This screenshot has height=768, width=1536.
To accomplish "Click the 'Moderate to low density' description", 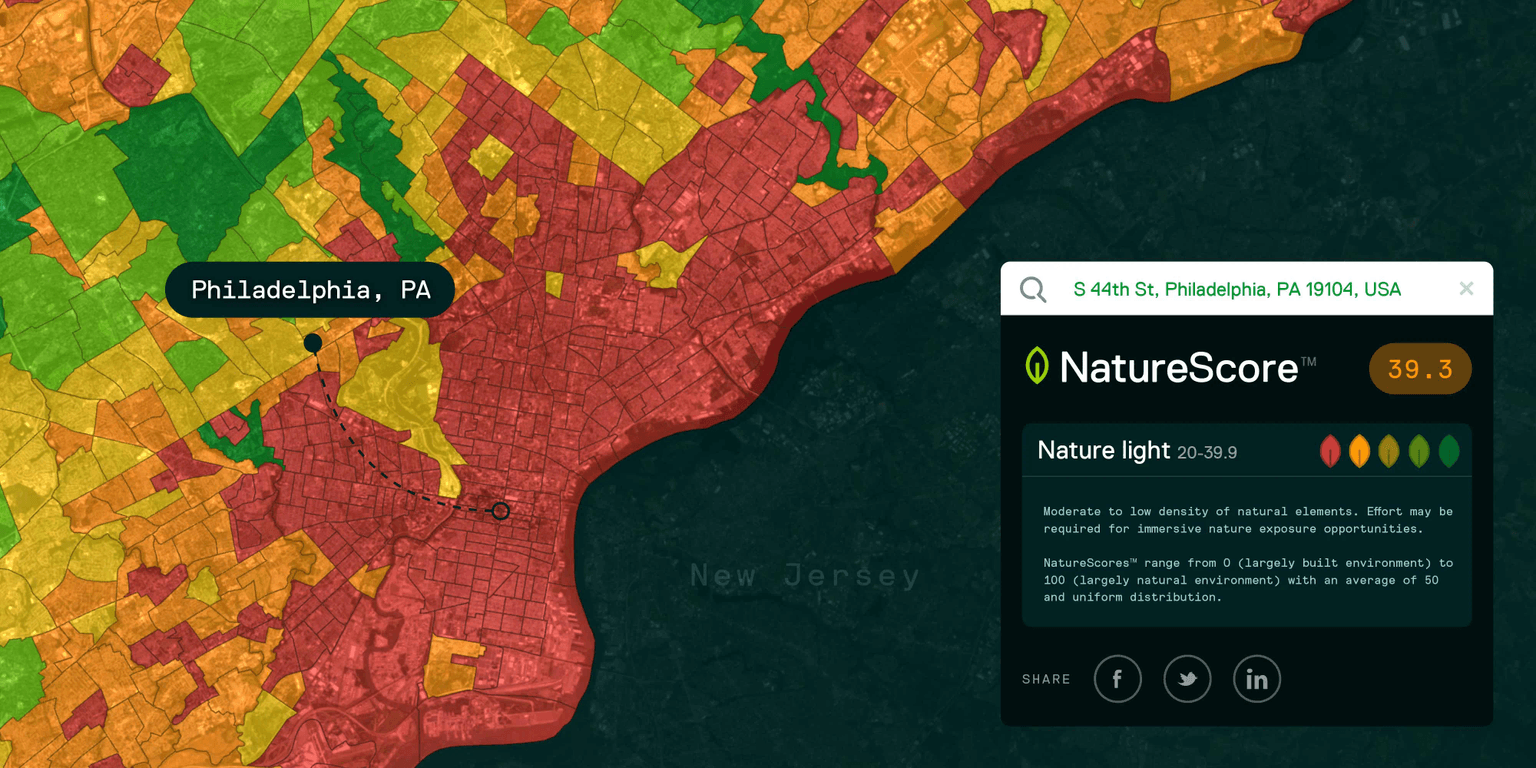I will point(1248,520).
